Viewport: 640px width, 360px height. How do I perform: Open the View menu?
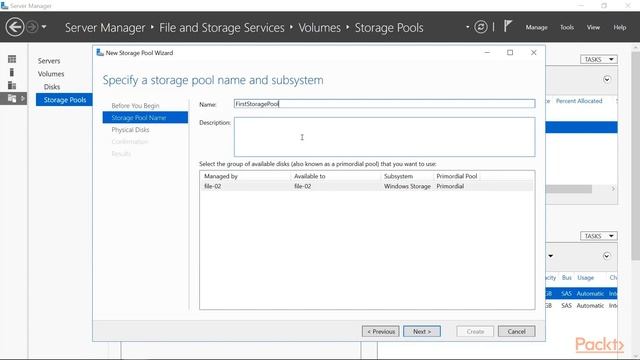pos(593,27)
